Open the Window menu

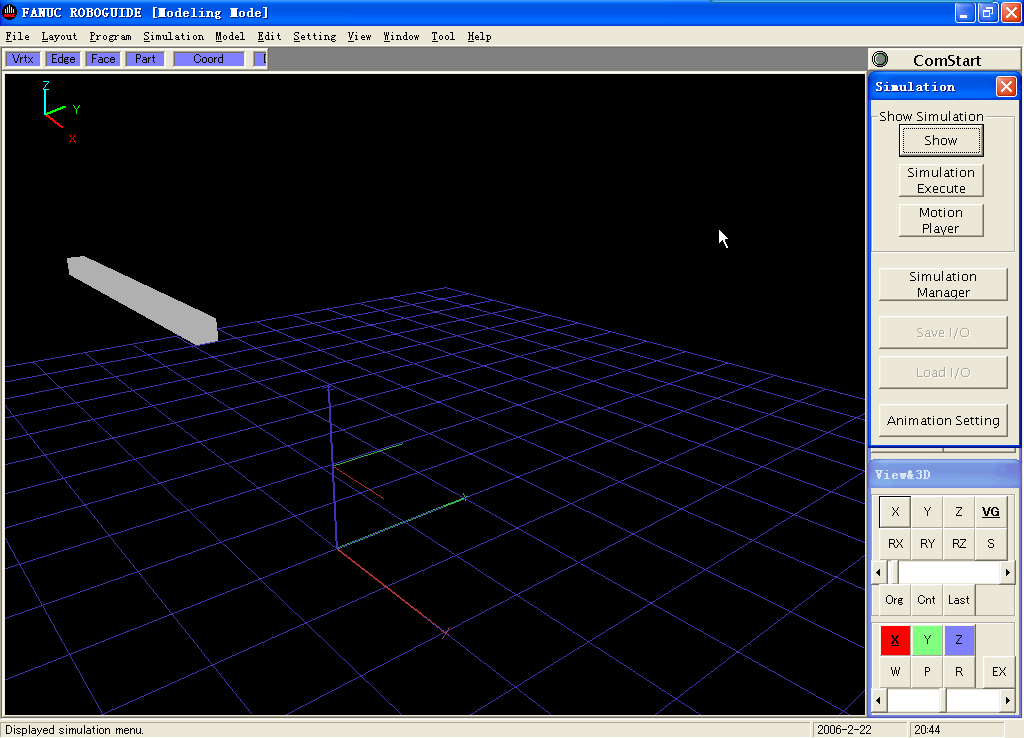coord(402,37)
